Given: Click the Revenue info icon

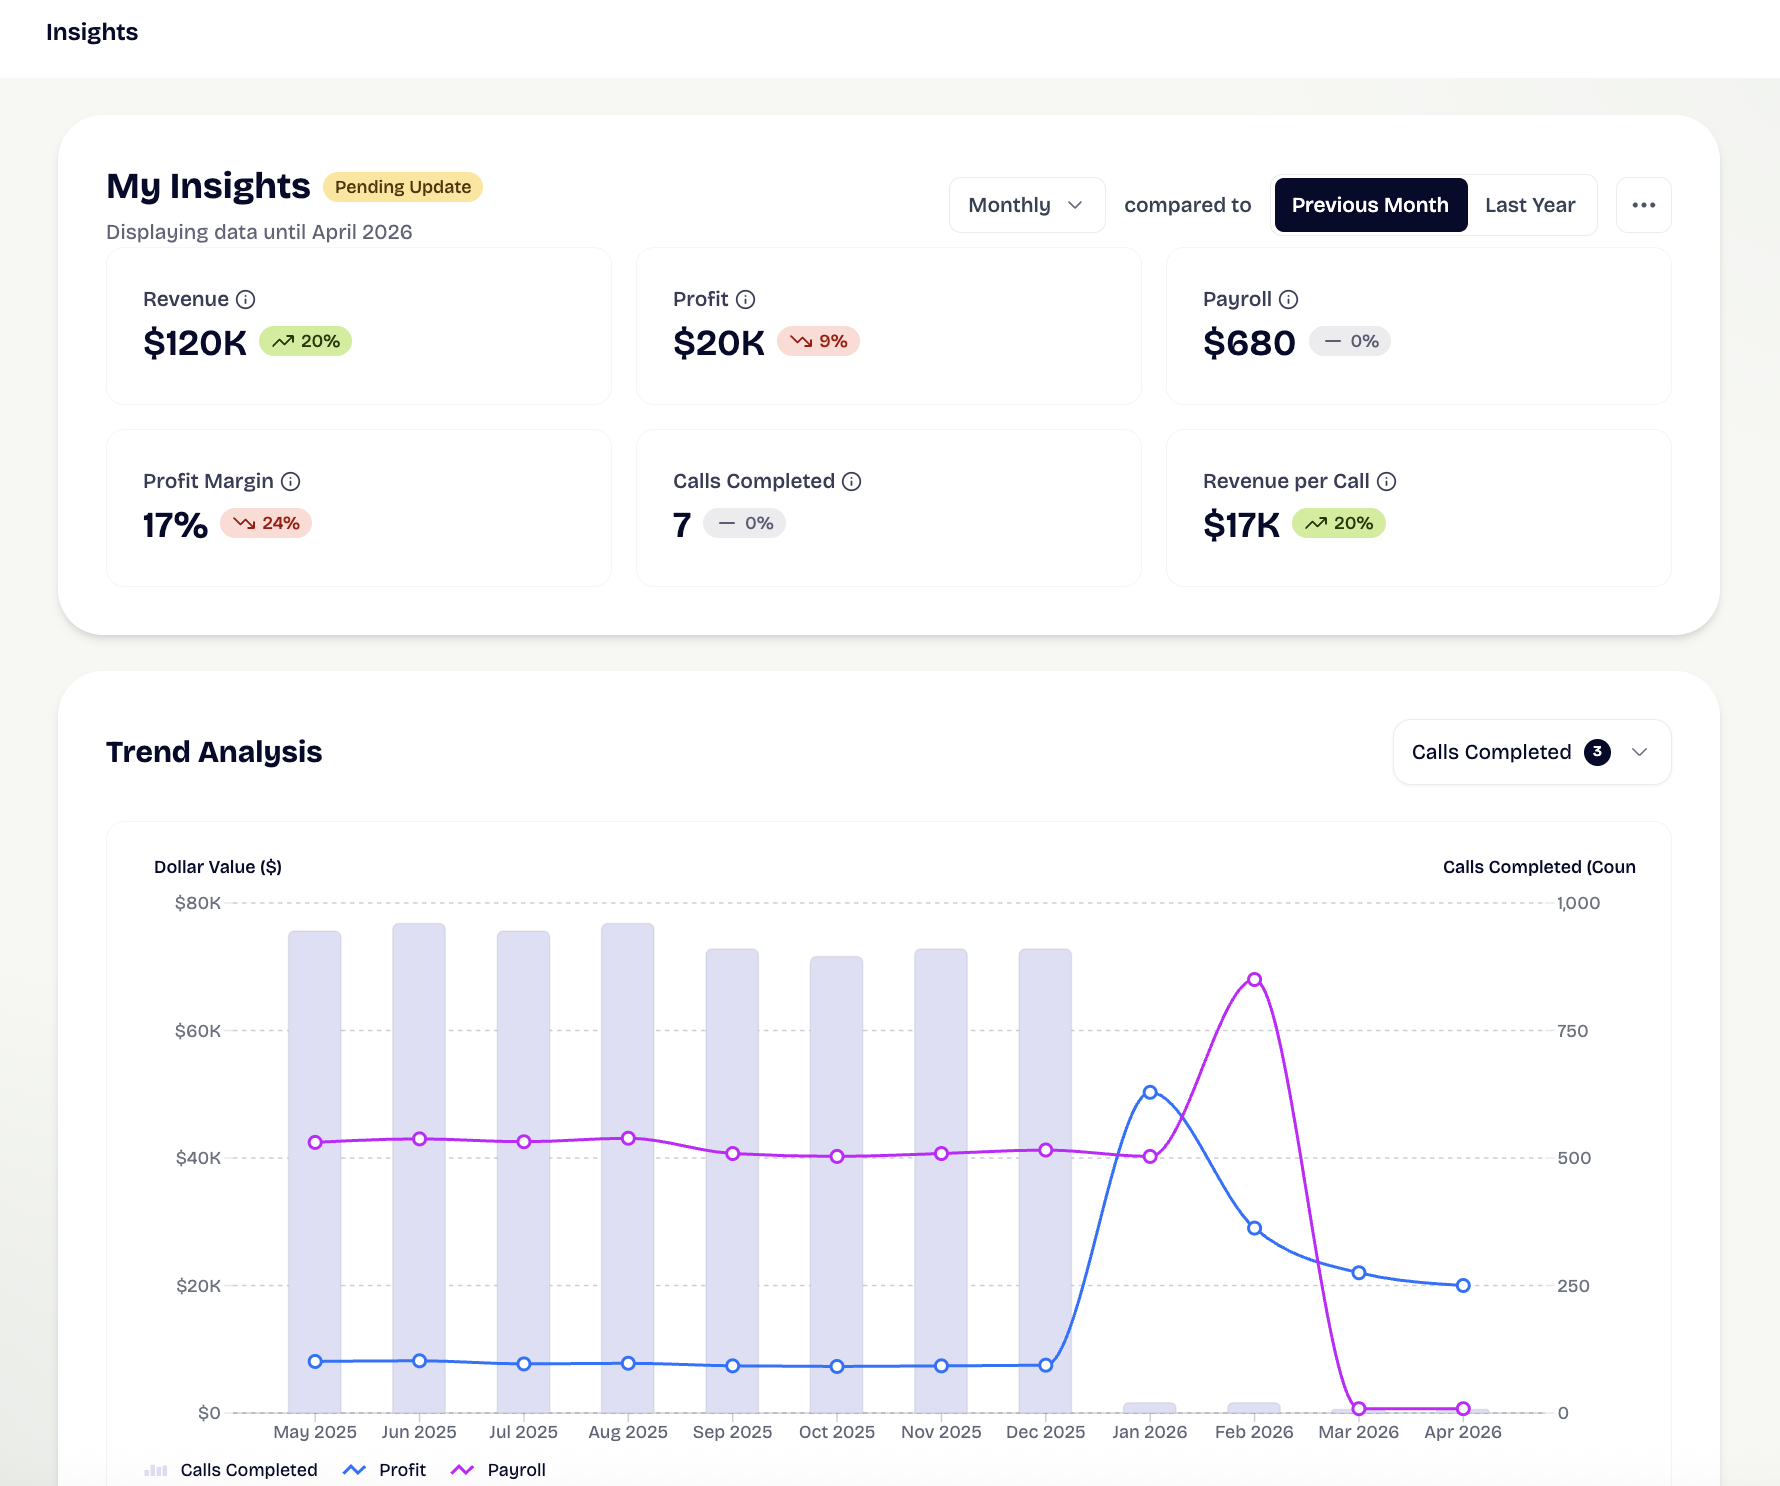Looking at the screenshot, I should click(x=246, y=299).
